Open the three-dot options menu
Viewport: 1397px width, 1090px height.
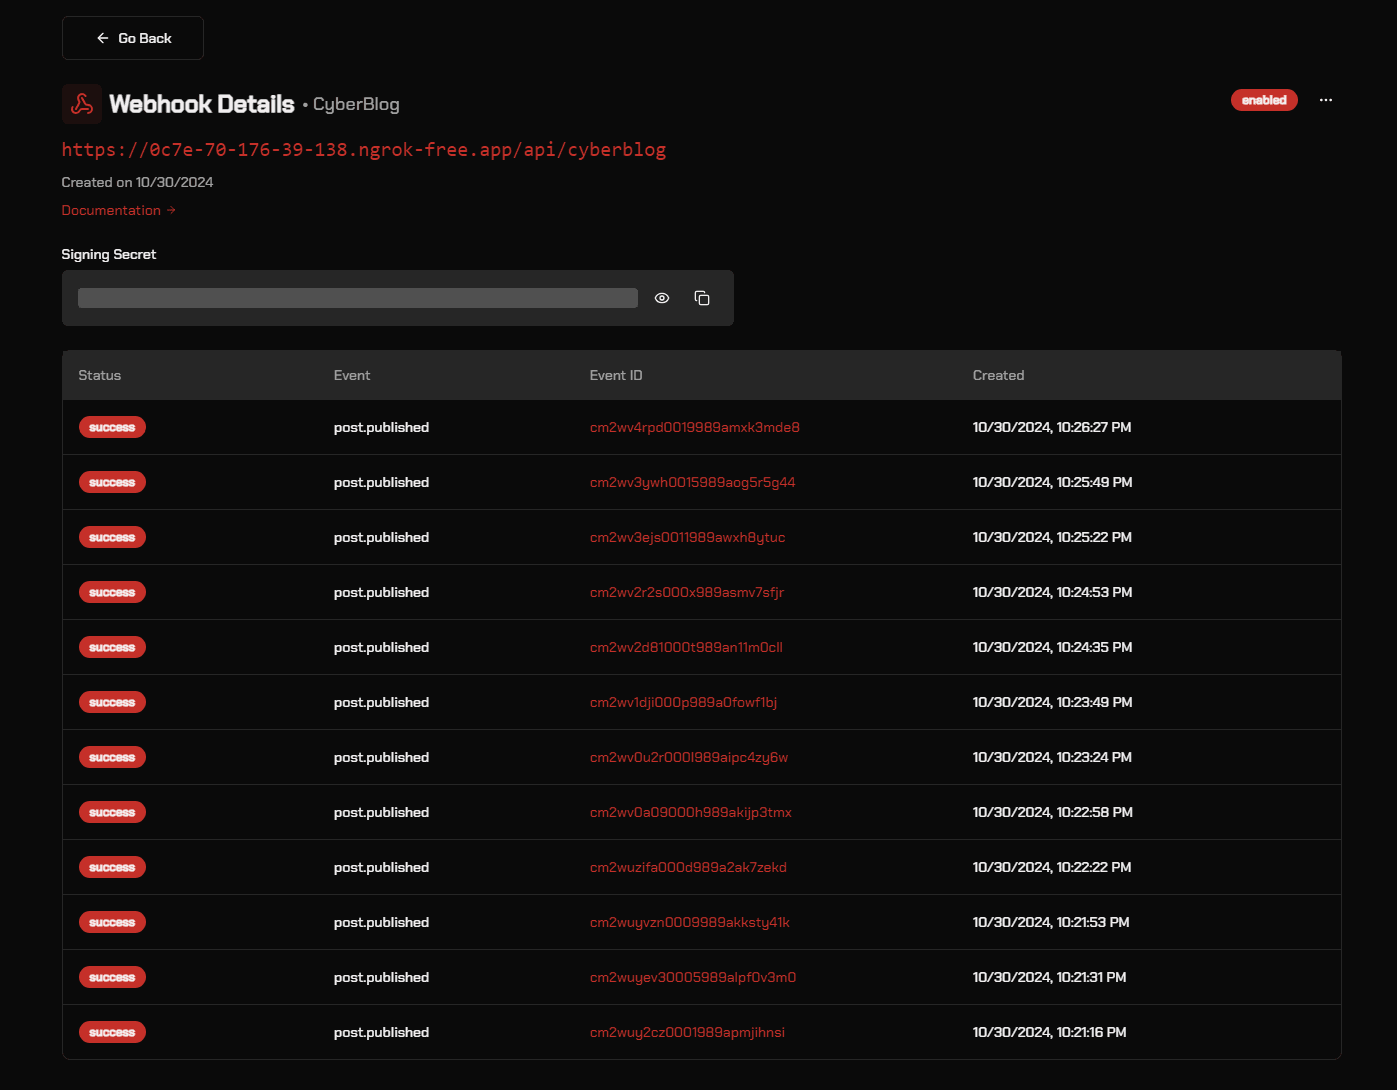1326,100
